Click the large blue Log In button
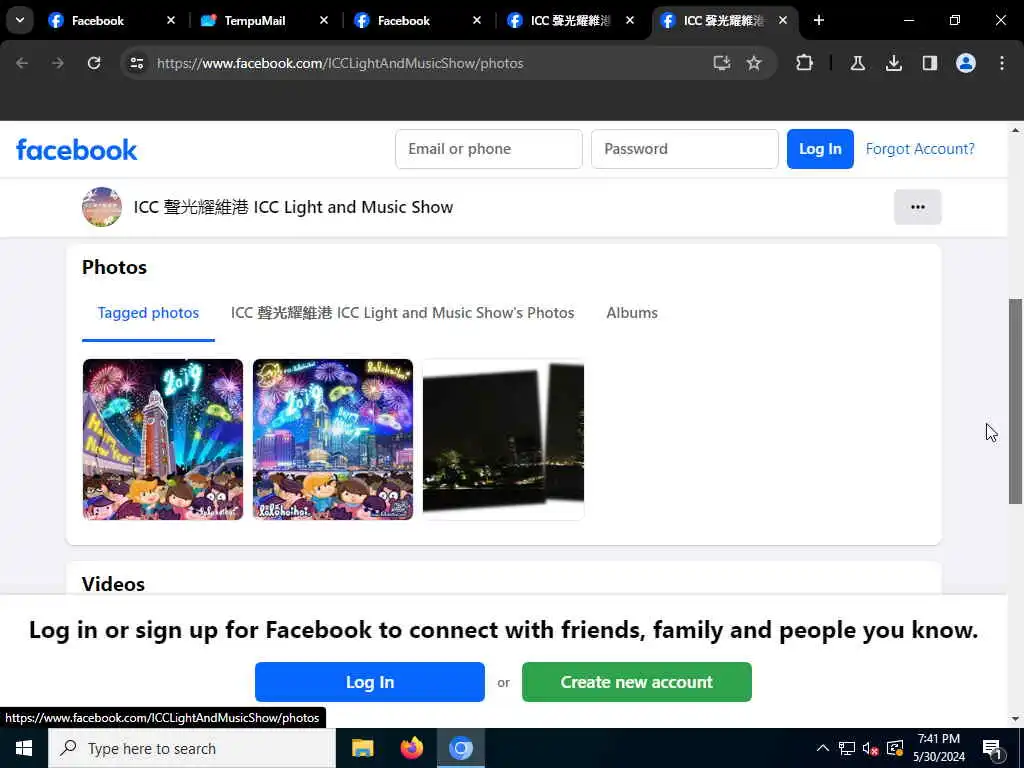1024x768 pixels. 370,682
